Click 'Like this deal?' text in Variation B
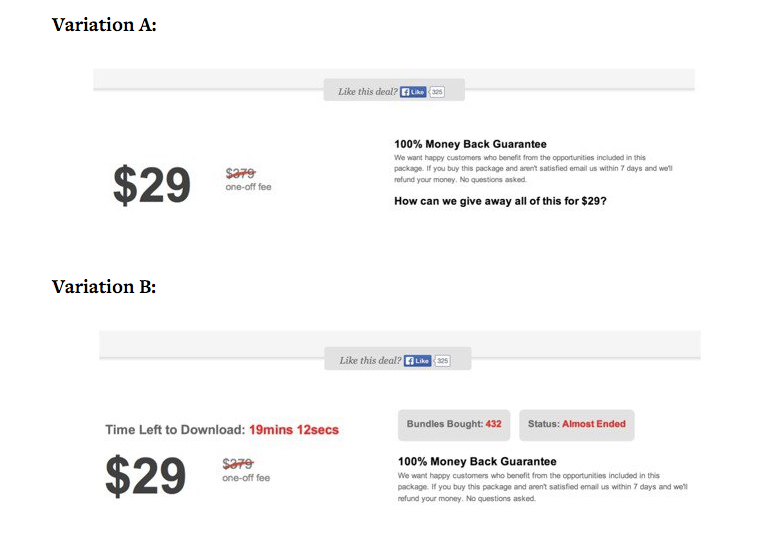The width and height of the screenshot is (760, 541). (370, 361)
